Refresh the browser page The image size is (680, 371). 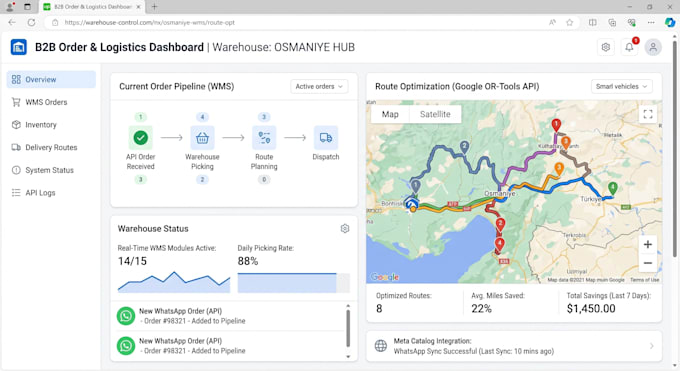pyautogui.click(x=31, y=23)
